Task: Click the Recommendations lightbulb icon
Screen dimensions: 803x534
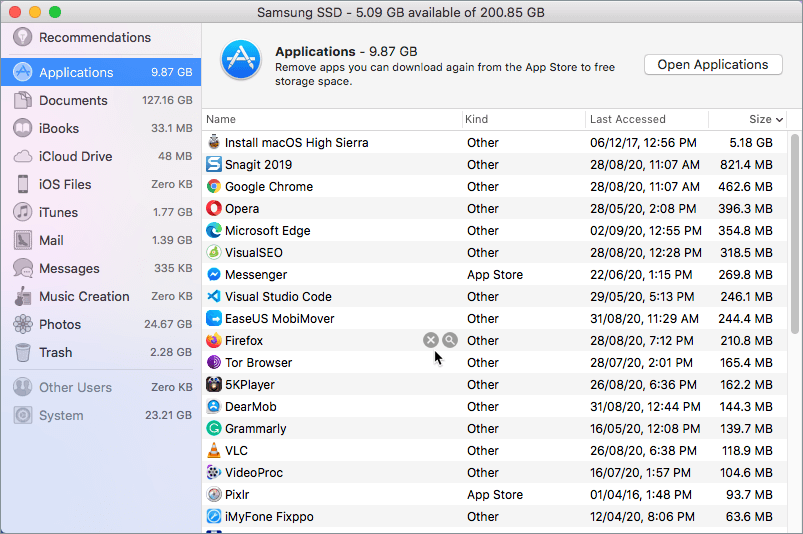Action: (23, 37)
